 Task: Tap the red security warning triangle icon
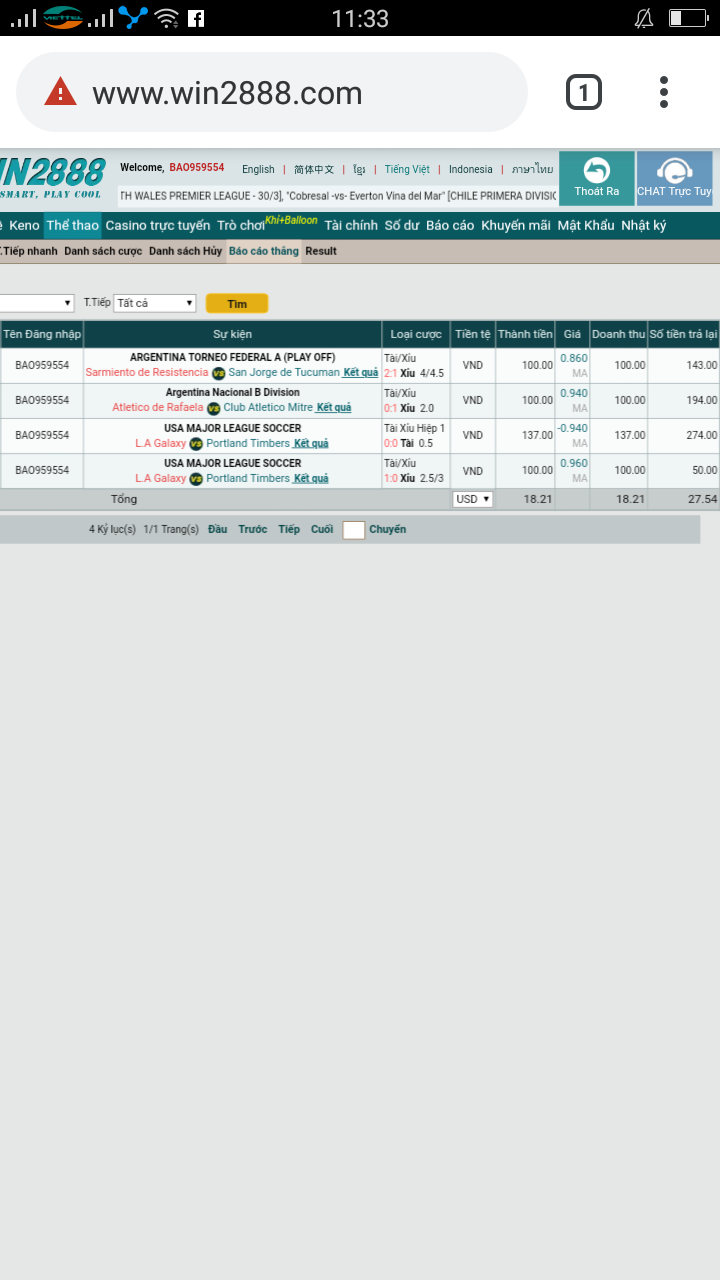click(61, 93)
